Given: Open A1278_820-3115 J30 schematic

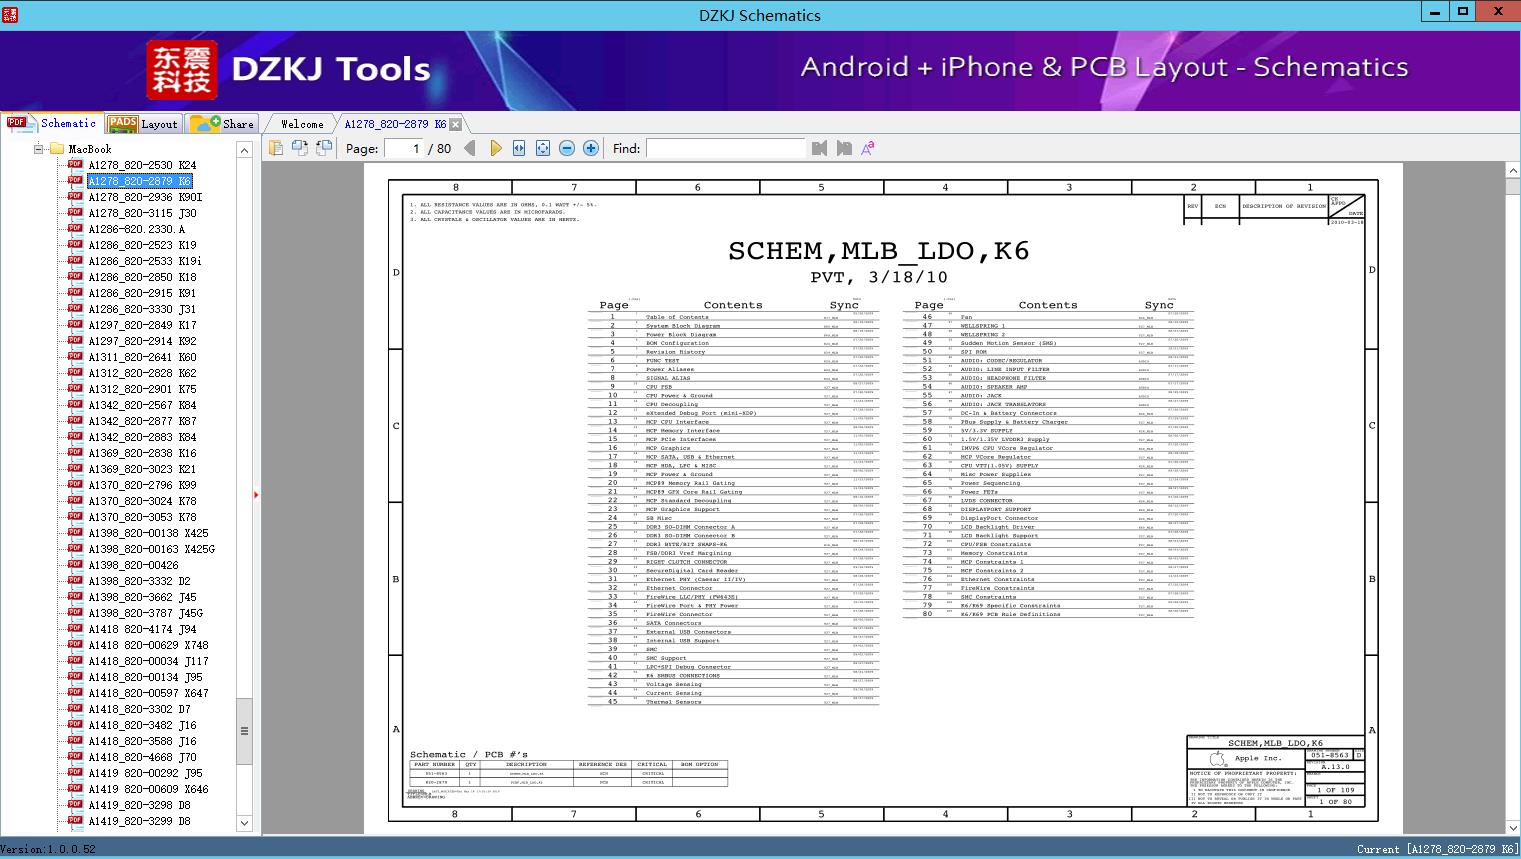Looking at the screenshot, I should tap(142, 213).
